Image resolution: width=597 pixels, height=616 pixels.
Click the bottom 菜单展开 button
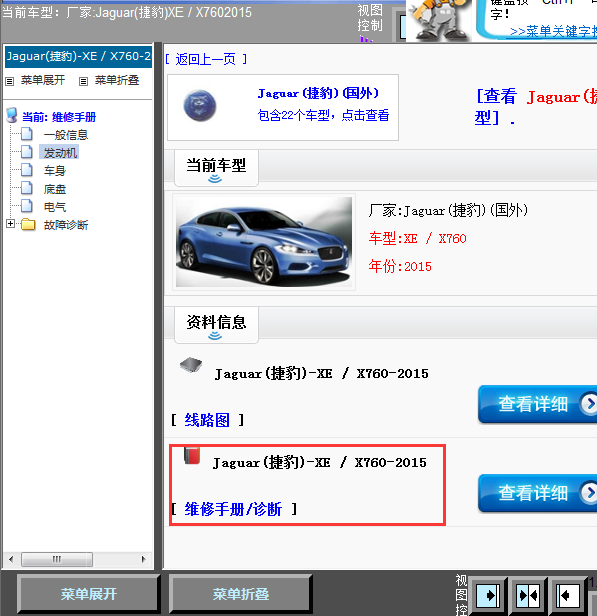pyautogui.click(x=89, y=594)
